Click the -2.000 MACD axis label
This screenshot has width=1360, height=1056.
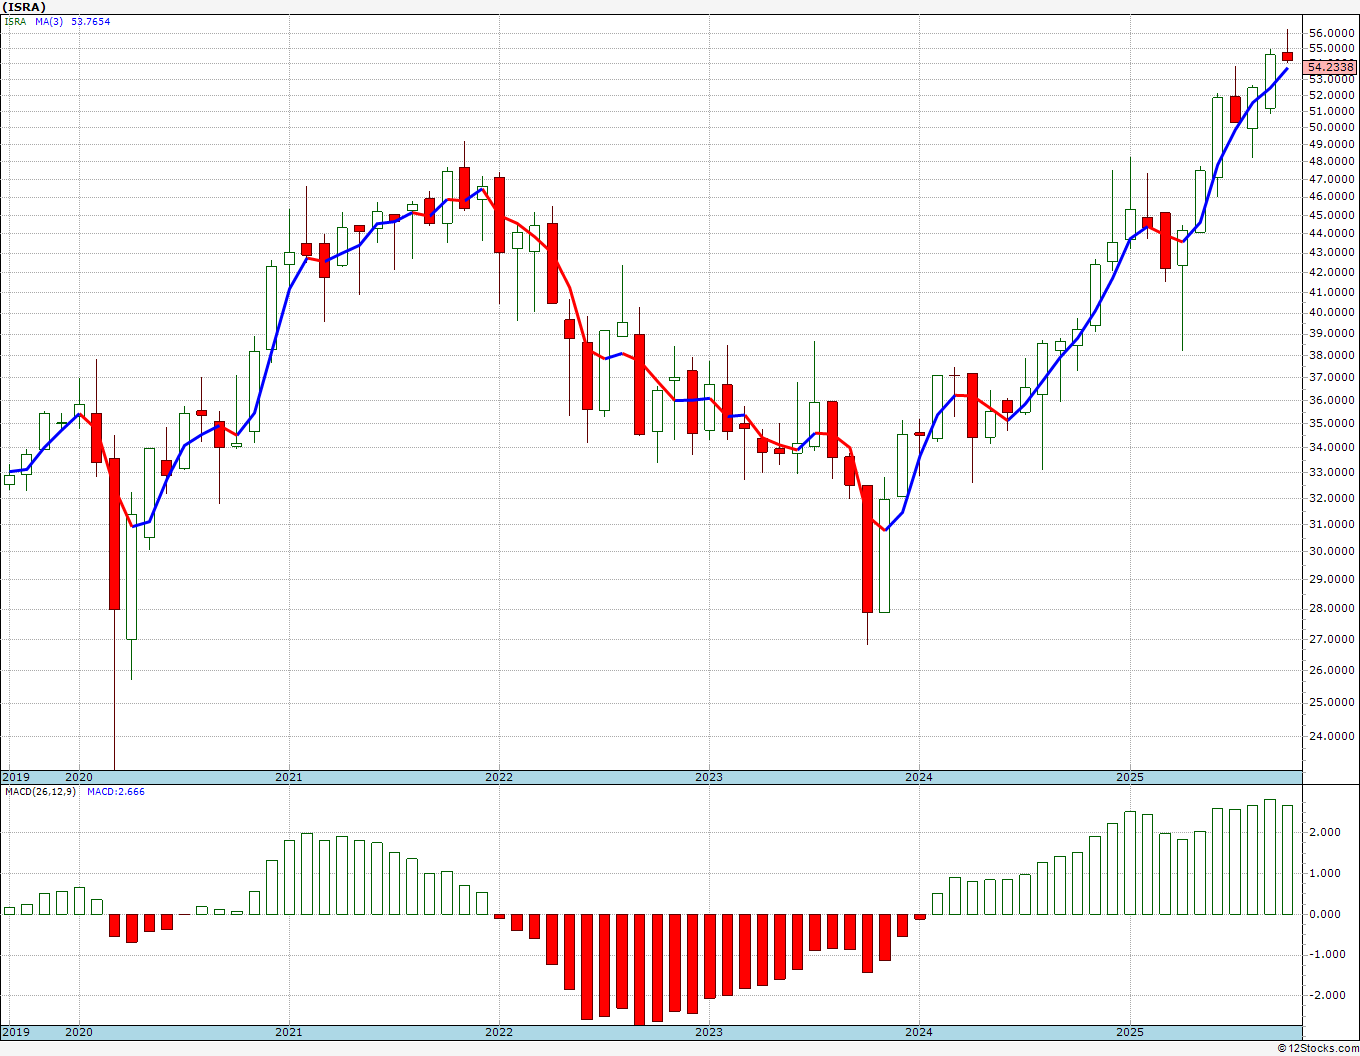1328,995
